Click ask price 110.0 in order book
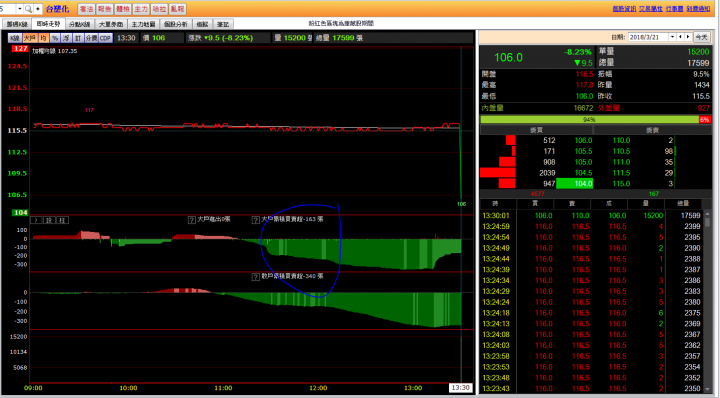This screenshot has height=398, width=720. point(621,140)
